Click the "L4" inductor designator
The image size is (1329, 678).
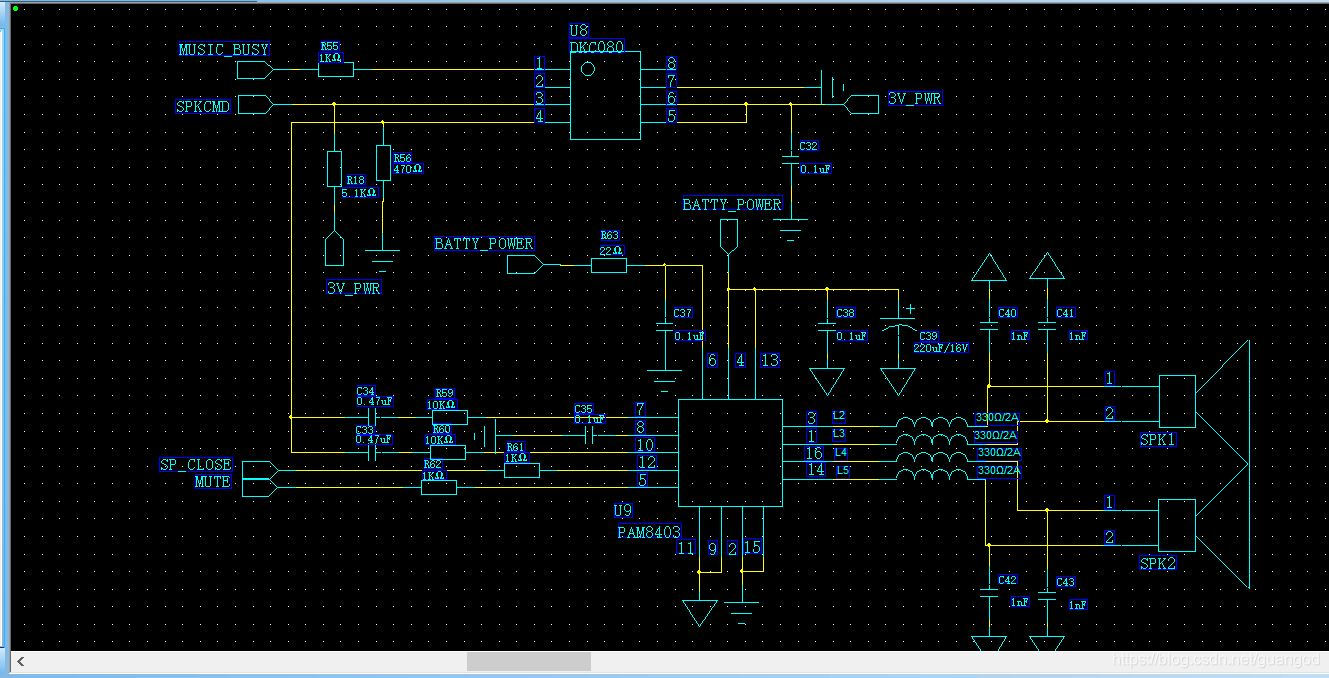(x=840, y=453)
